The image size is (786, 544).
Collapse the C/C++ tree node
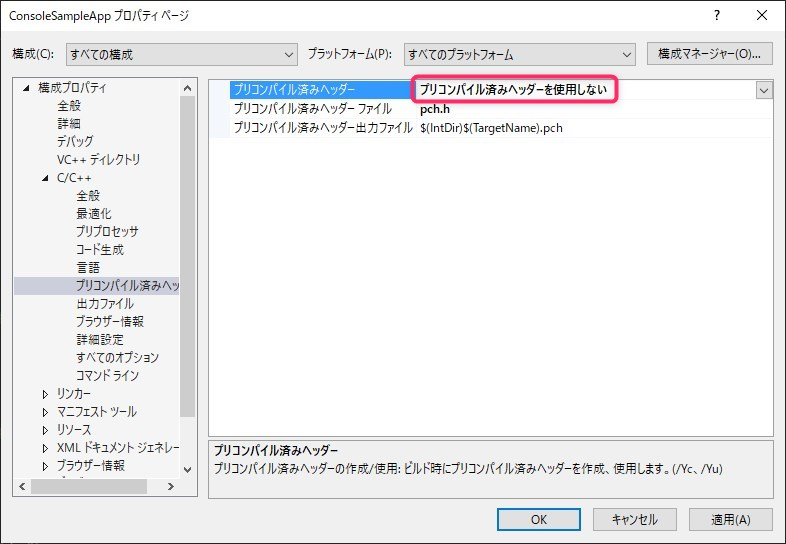45,178
